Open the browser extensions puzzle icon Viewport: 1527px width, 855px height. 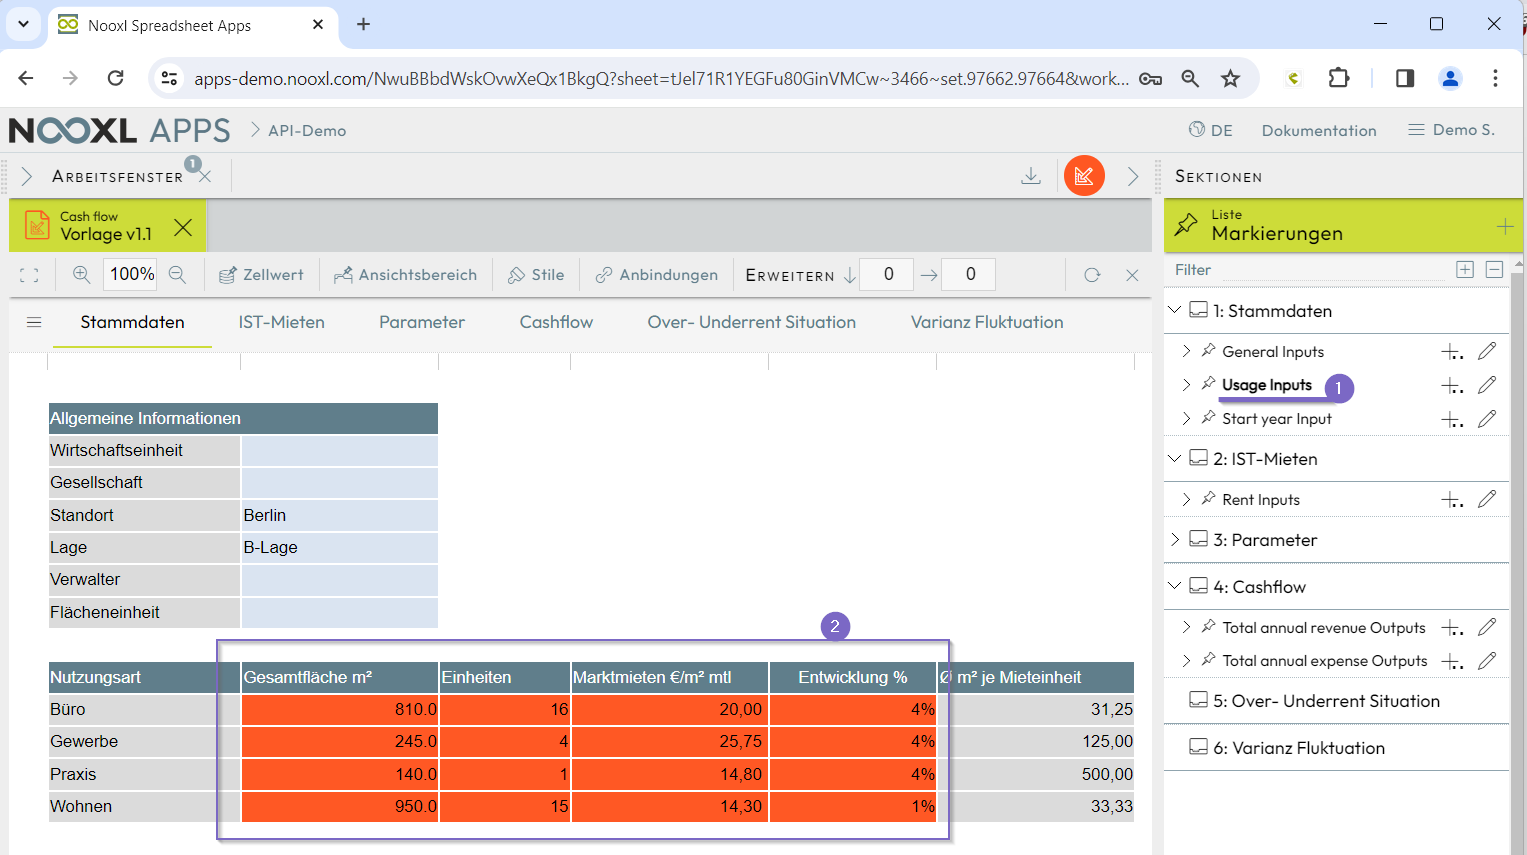(x=1339, y=78)
